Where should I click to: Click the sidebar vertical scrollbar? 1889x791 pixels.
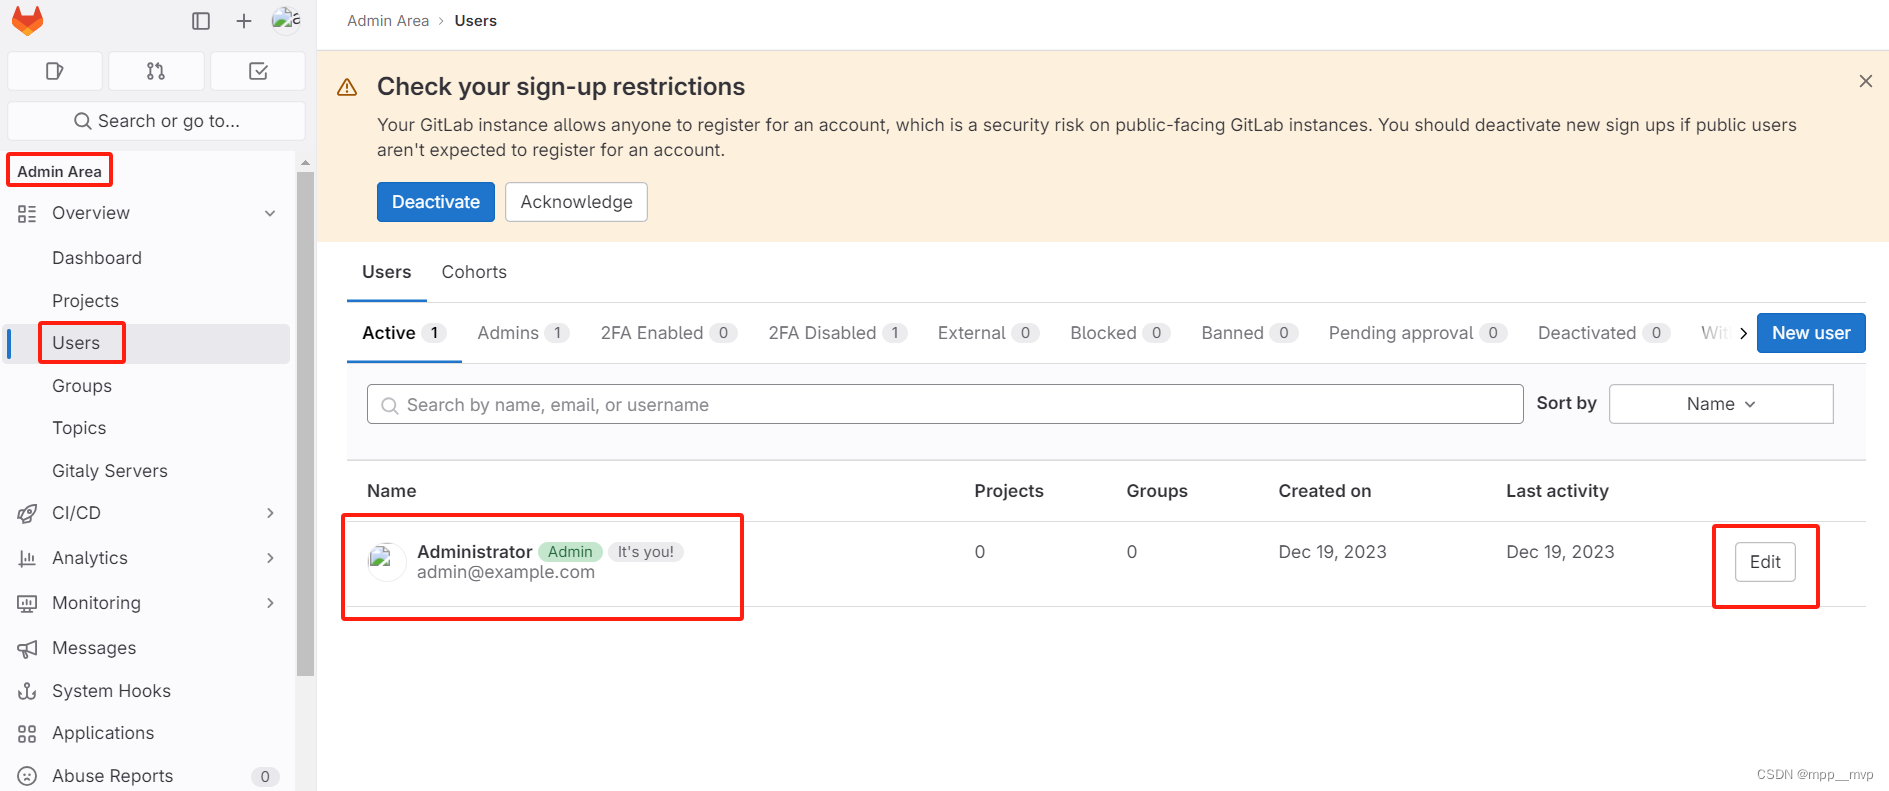pos(305,424)
